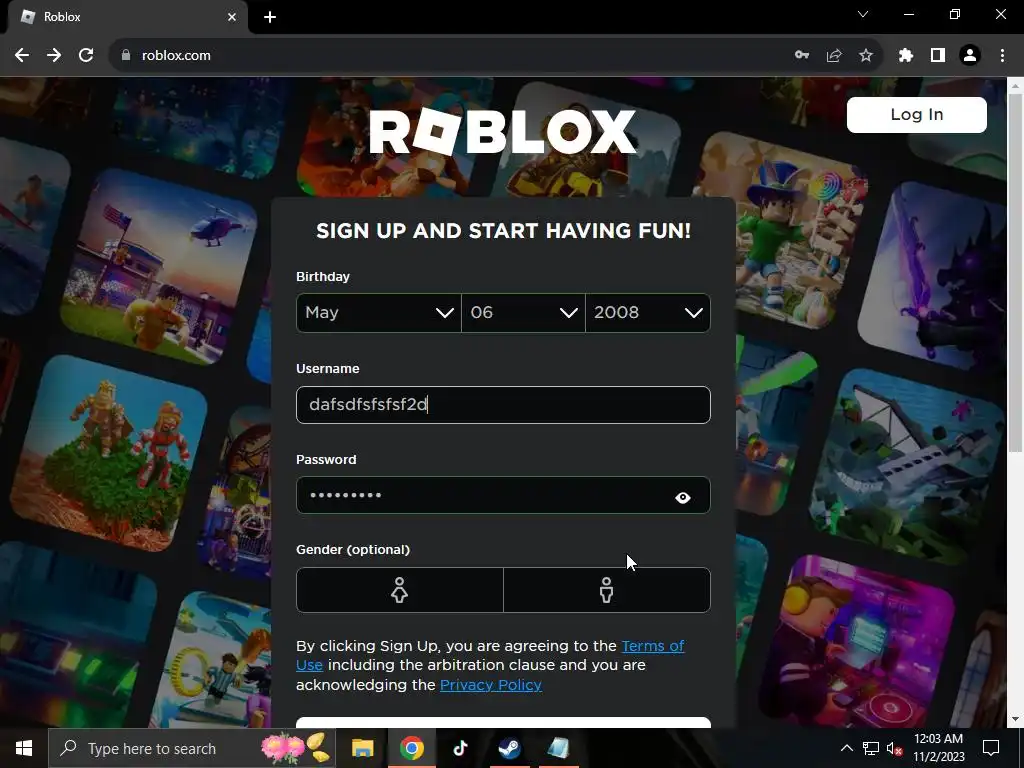Open the tab search chevron
The image size is (1024, 768).
click(x=863, y=14)
